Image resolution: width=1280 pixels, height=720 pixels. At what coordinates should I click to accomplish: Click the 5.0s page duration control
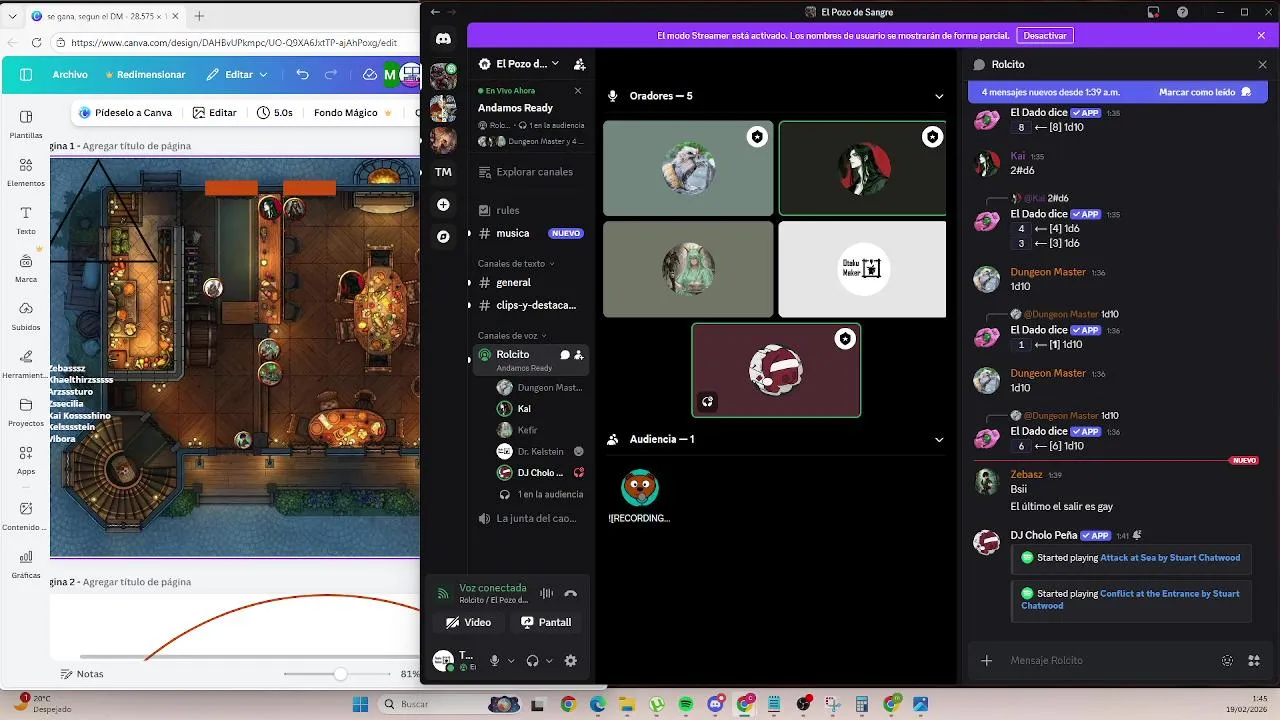coord(275,113)
